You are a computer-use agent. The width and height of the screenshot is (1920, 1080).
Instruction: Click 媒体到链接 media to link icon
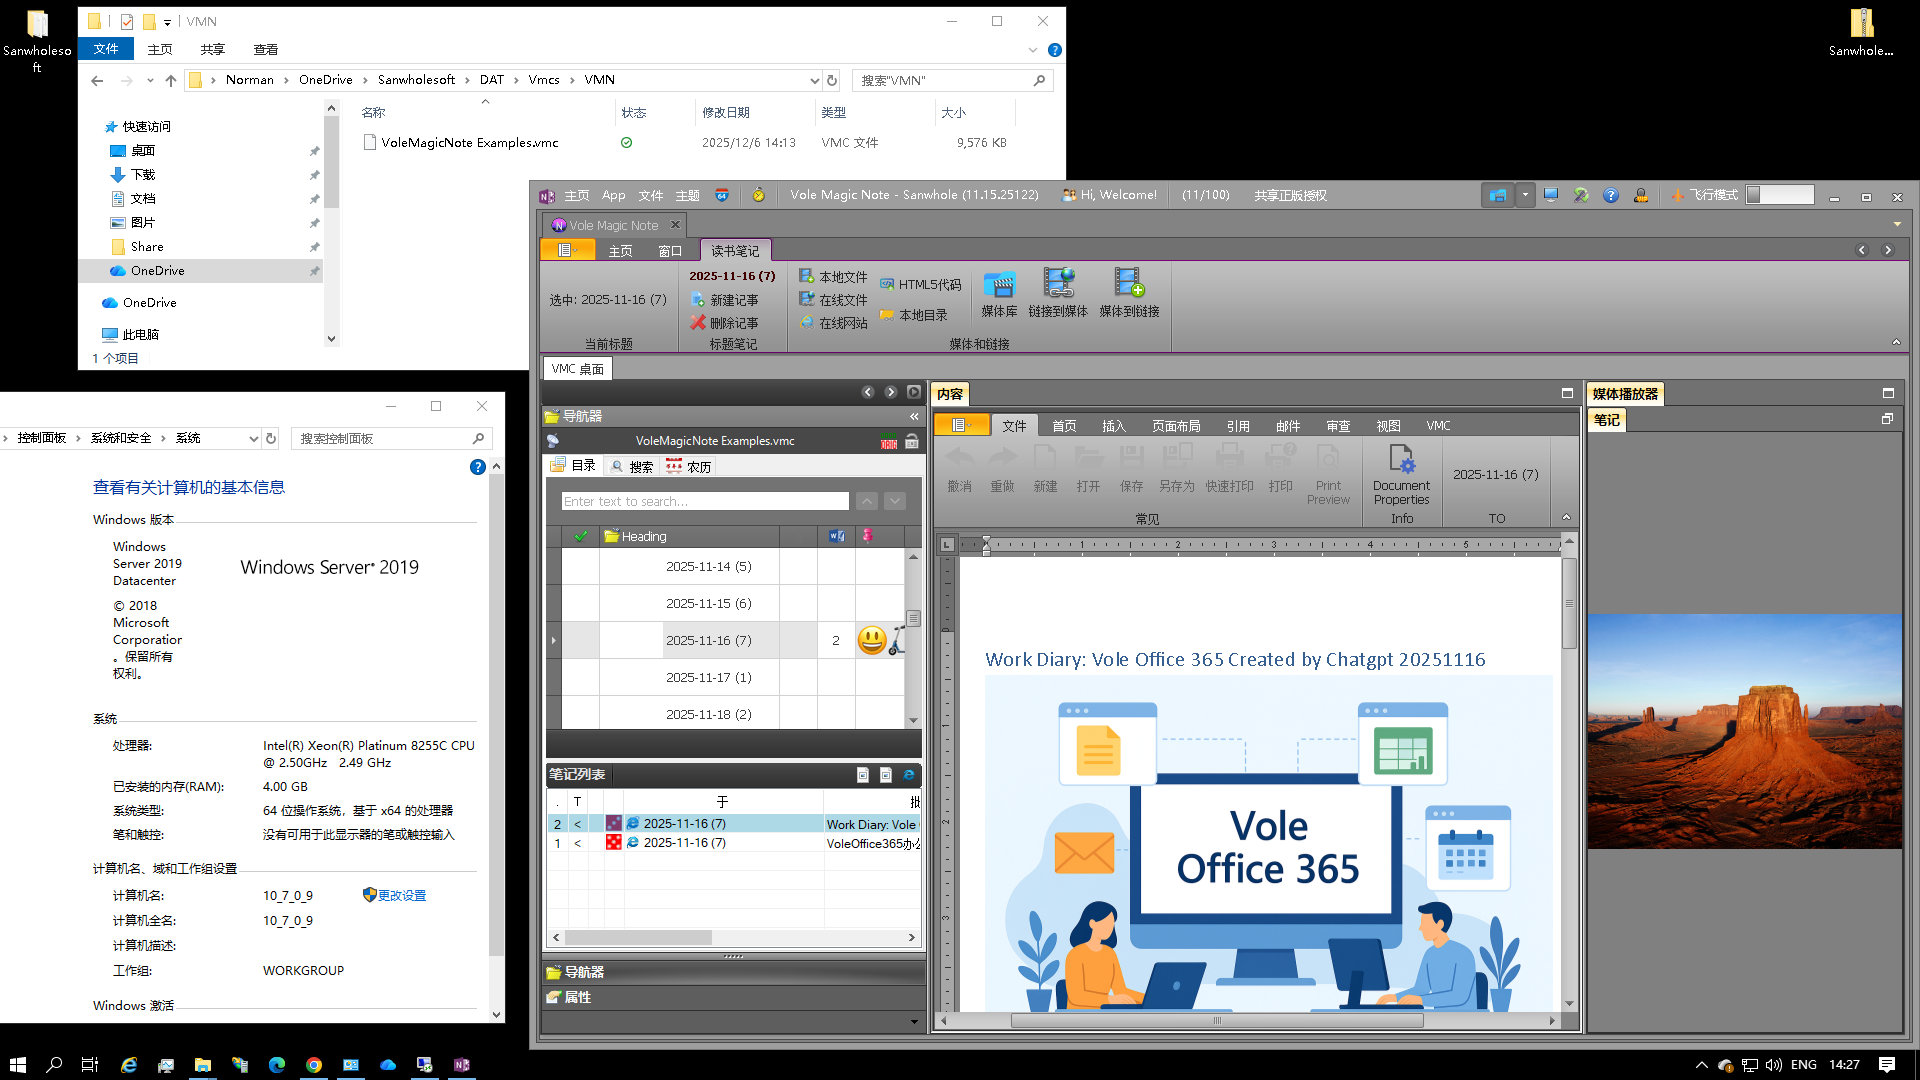(x=1129, y=292)
